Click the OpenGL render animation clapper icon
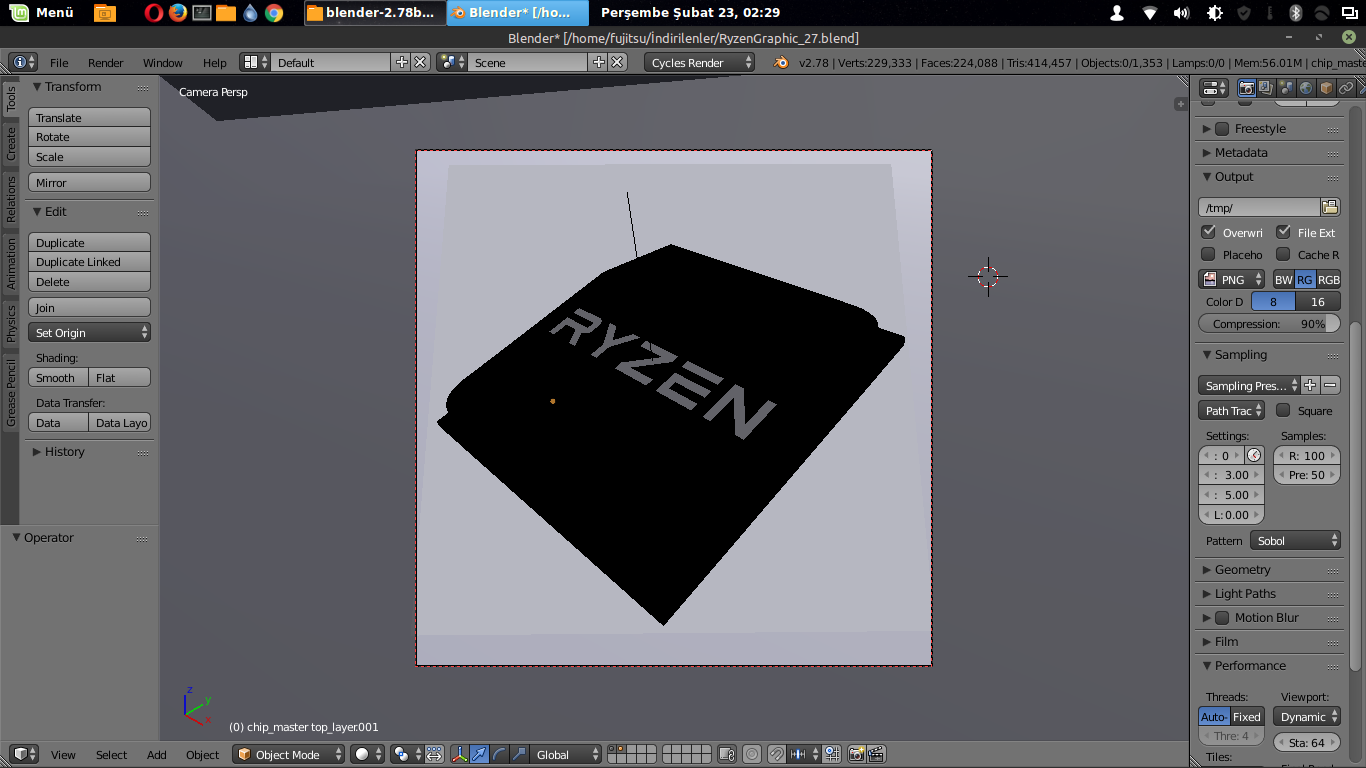The image size is (1366, 768). coord(876,754)
